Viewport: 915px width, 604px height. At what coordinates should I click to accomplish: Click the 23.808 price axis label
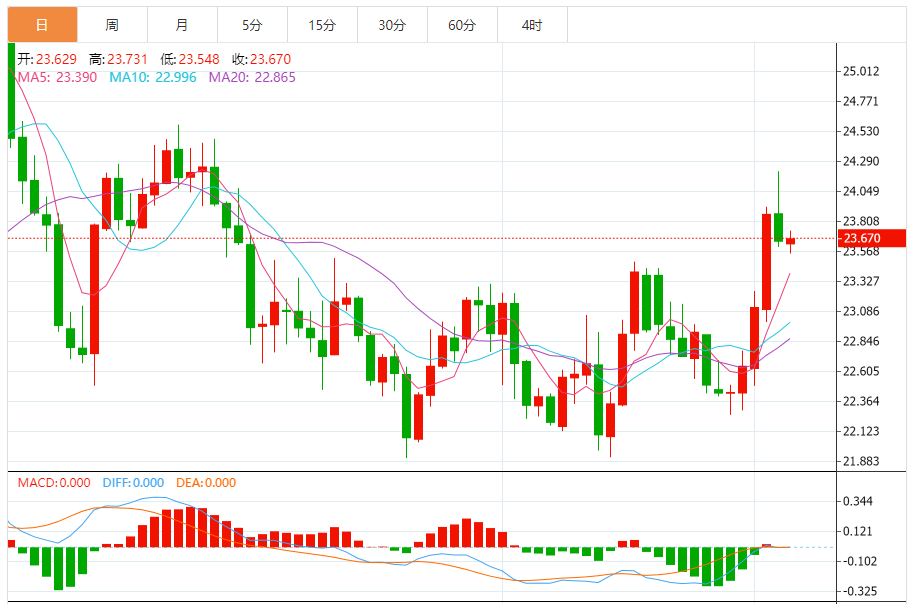(861, 221)
